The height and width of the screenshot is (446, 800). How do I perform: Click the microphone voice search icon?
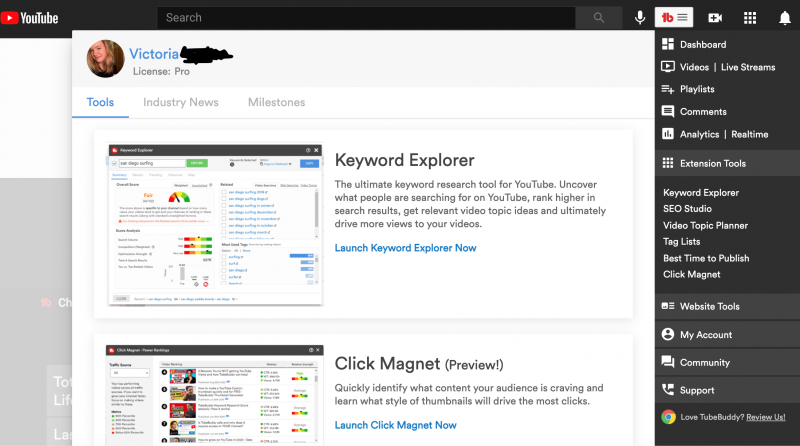640,18
